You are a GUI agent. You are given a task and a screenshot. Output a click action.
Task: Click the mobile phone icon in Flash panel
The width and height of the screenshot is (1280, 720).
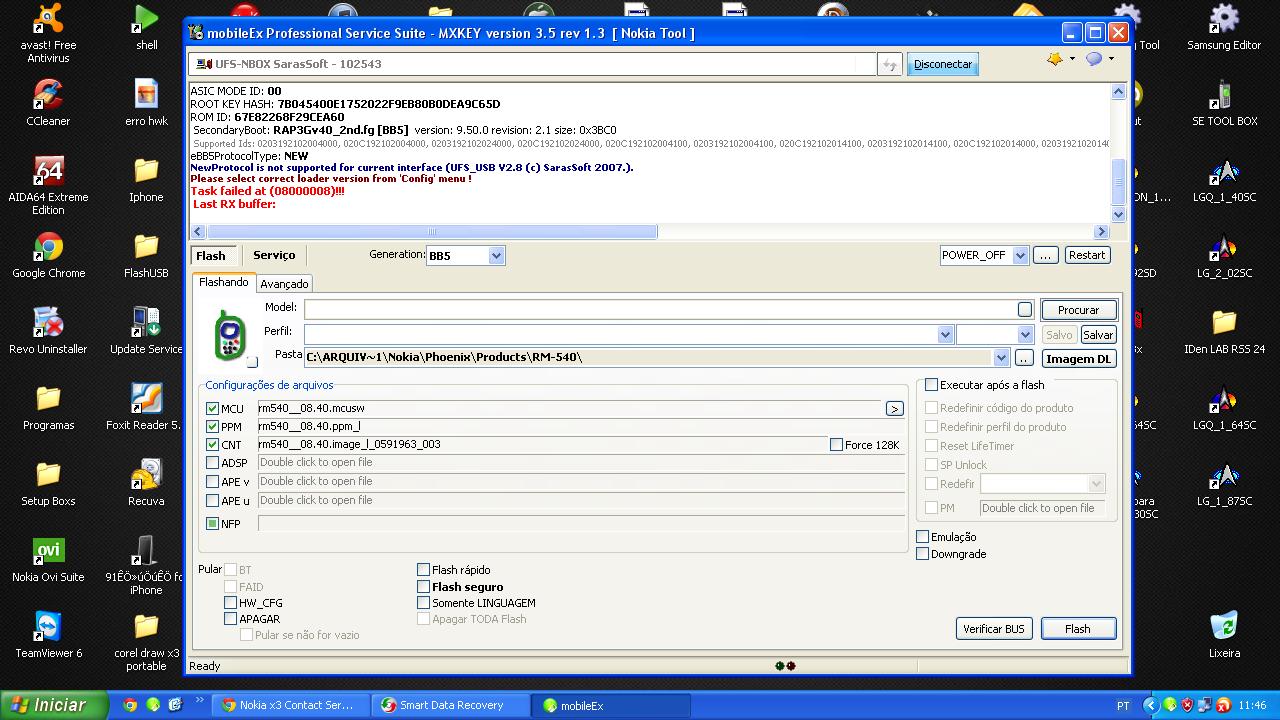(231, 335)
